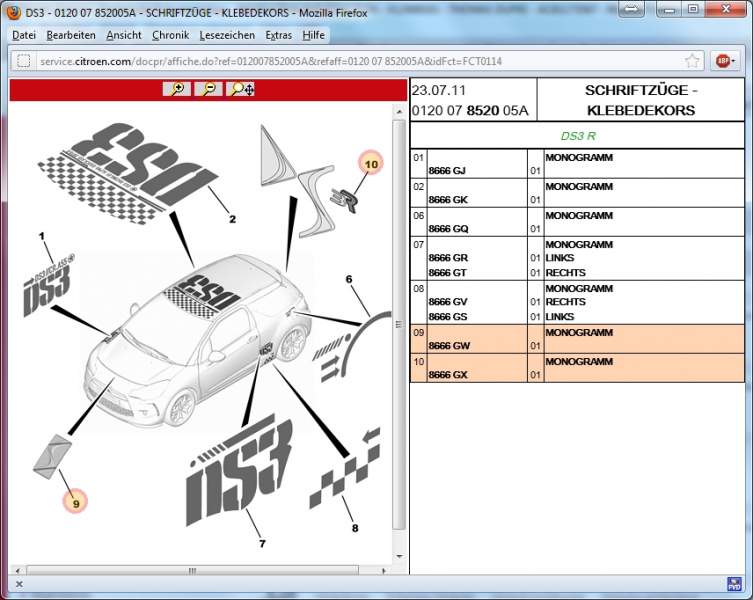Click the scroll right arrow of diagram

coord(383,571)
